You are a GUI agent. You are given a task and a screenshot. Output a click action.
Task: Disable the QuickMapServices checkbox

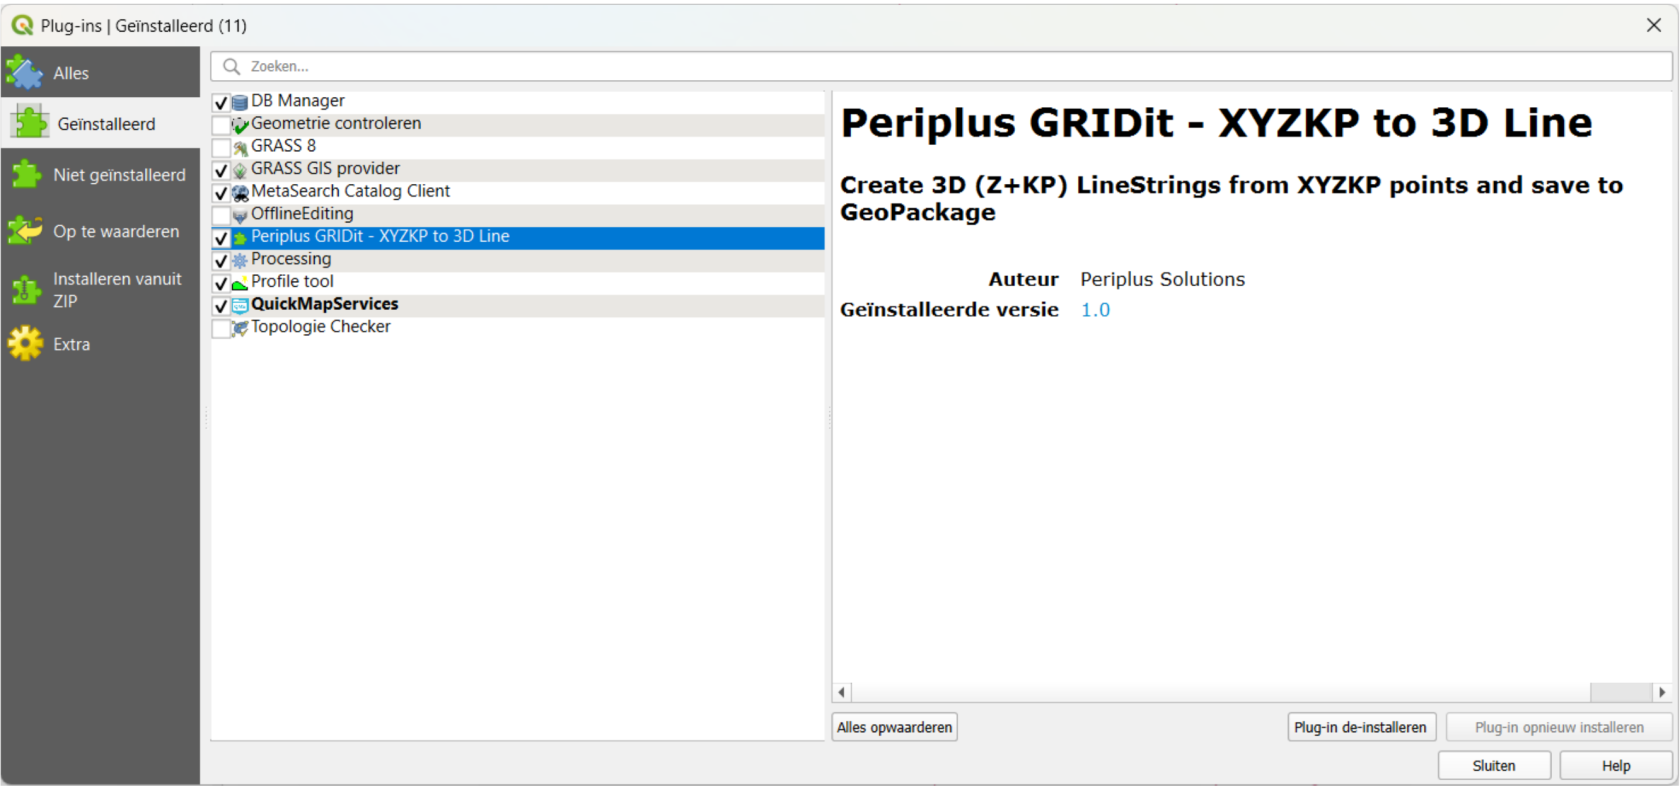tap(221, 305)
